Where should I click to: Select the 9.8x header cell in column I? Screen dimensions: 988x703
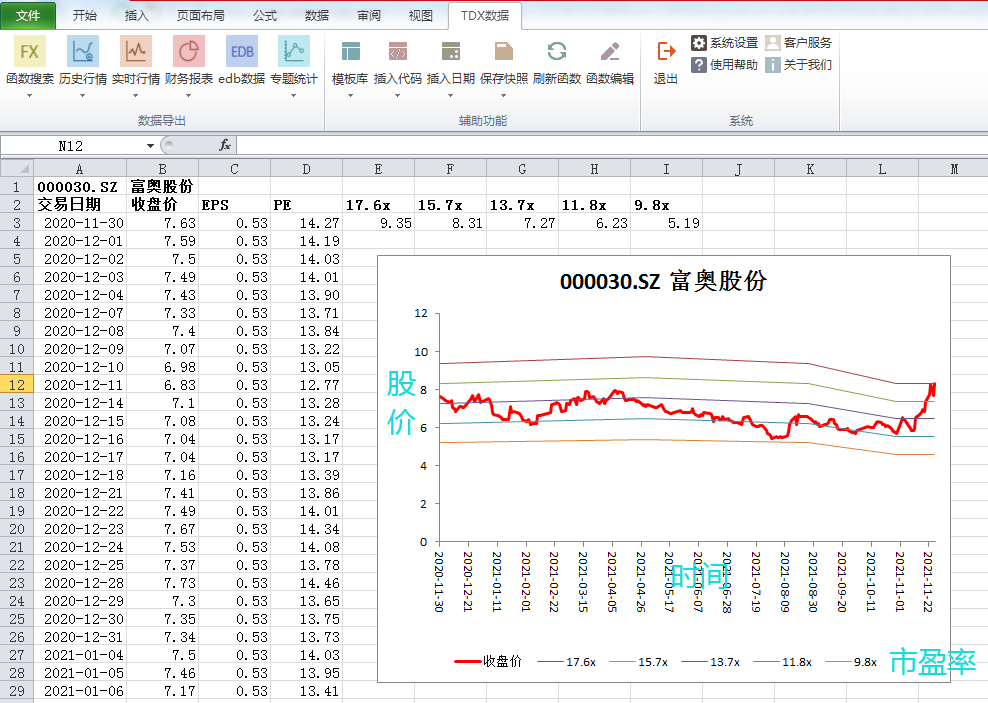click(x=666, y=205)
